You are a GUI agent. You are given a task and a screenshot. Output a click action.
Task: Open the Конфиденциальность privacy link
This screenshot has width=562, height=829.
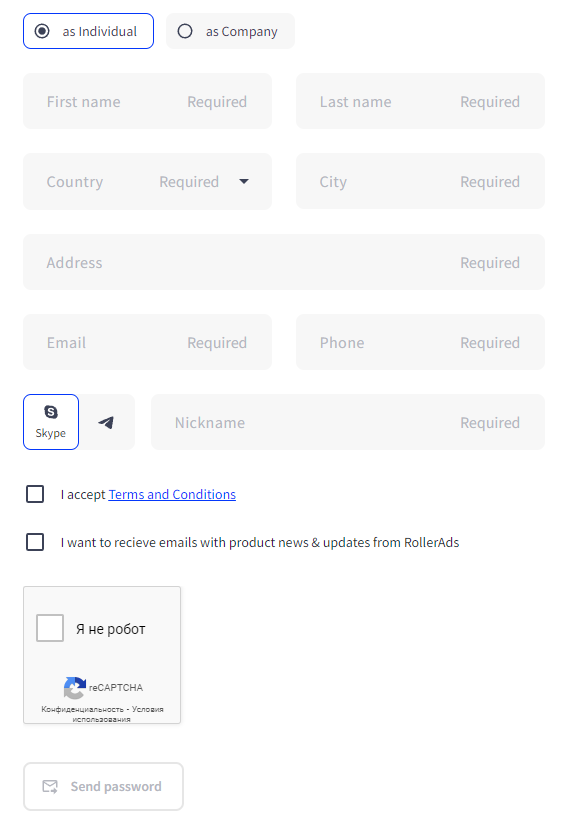coord(82,709)
